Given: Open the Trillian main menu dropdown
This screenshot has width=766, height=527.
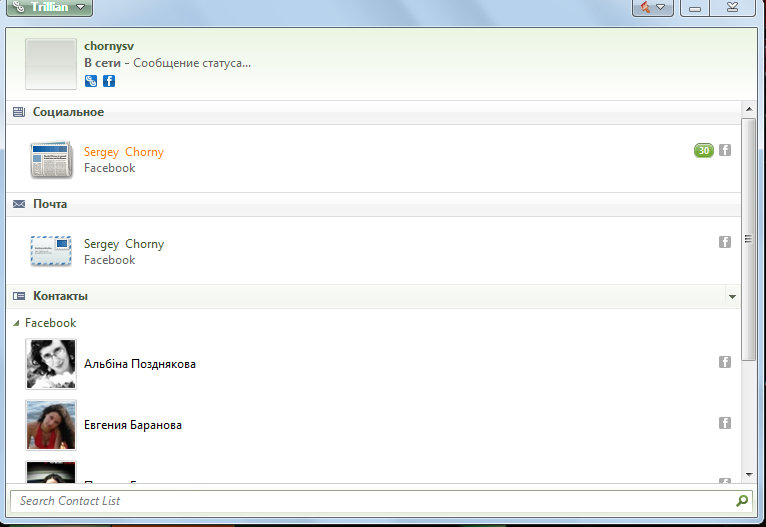Looking at the screenshot, I should [49, 7].
